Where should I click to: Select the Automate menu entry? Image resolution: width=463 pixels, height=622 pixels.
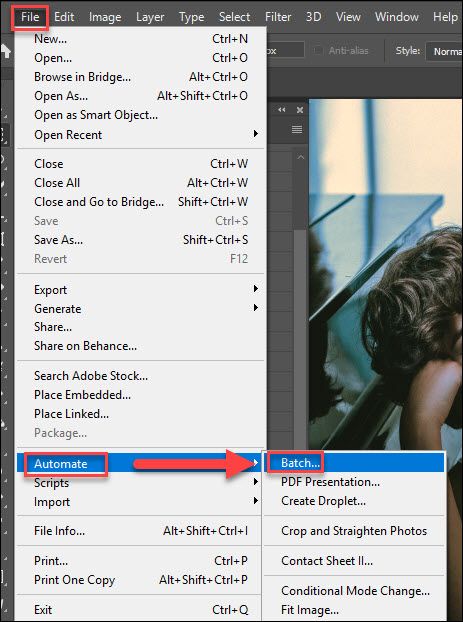[140, 463]
